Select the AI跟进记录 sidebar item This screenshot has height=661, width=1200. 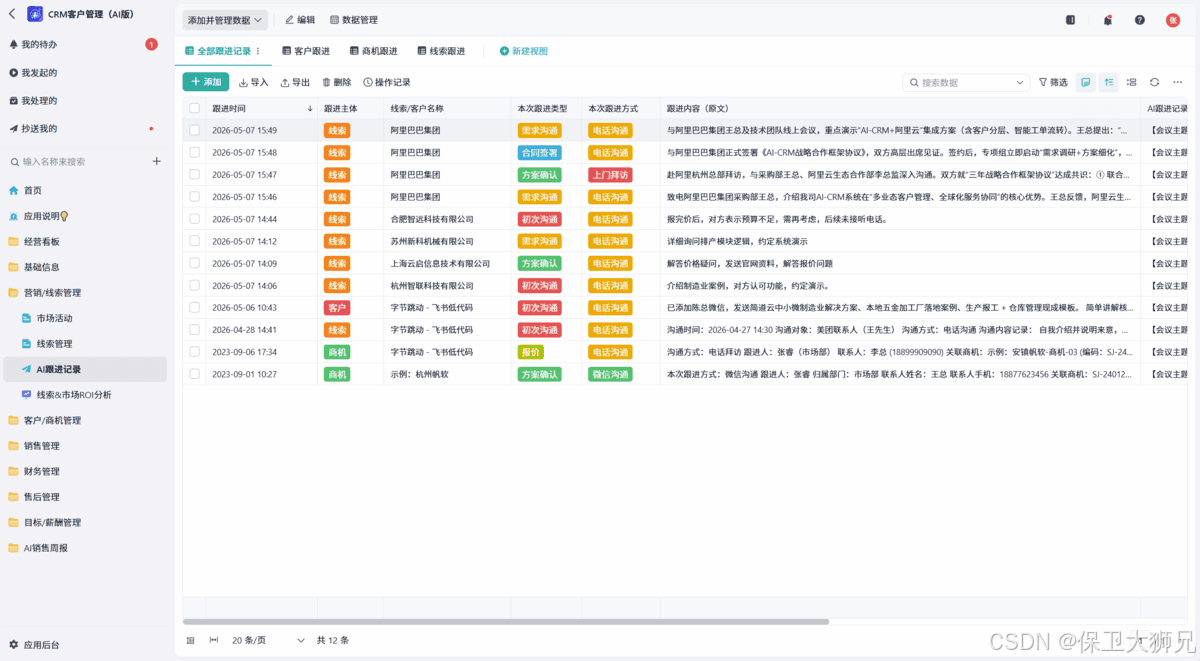pyautogui.click(x=84, y=369)
